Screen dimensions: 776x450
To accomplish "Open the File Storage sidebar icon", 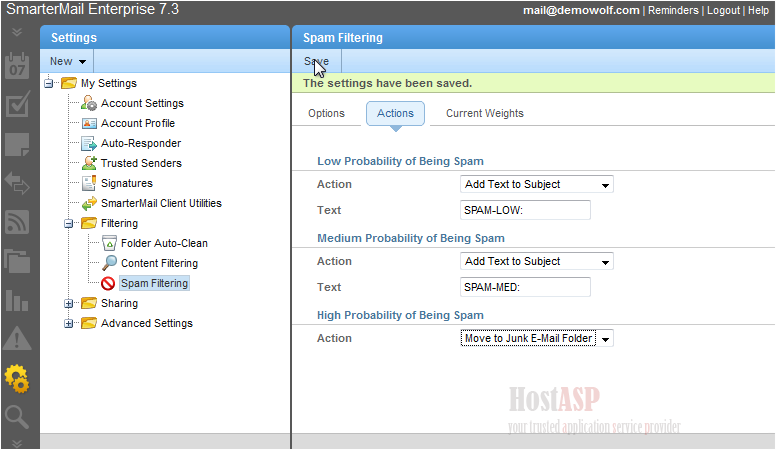I will pyautogui.click(x=17, y=261).
